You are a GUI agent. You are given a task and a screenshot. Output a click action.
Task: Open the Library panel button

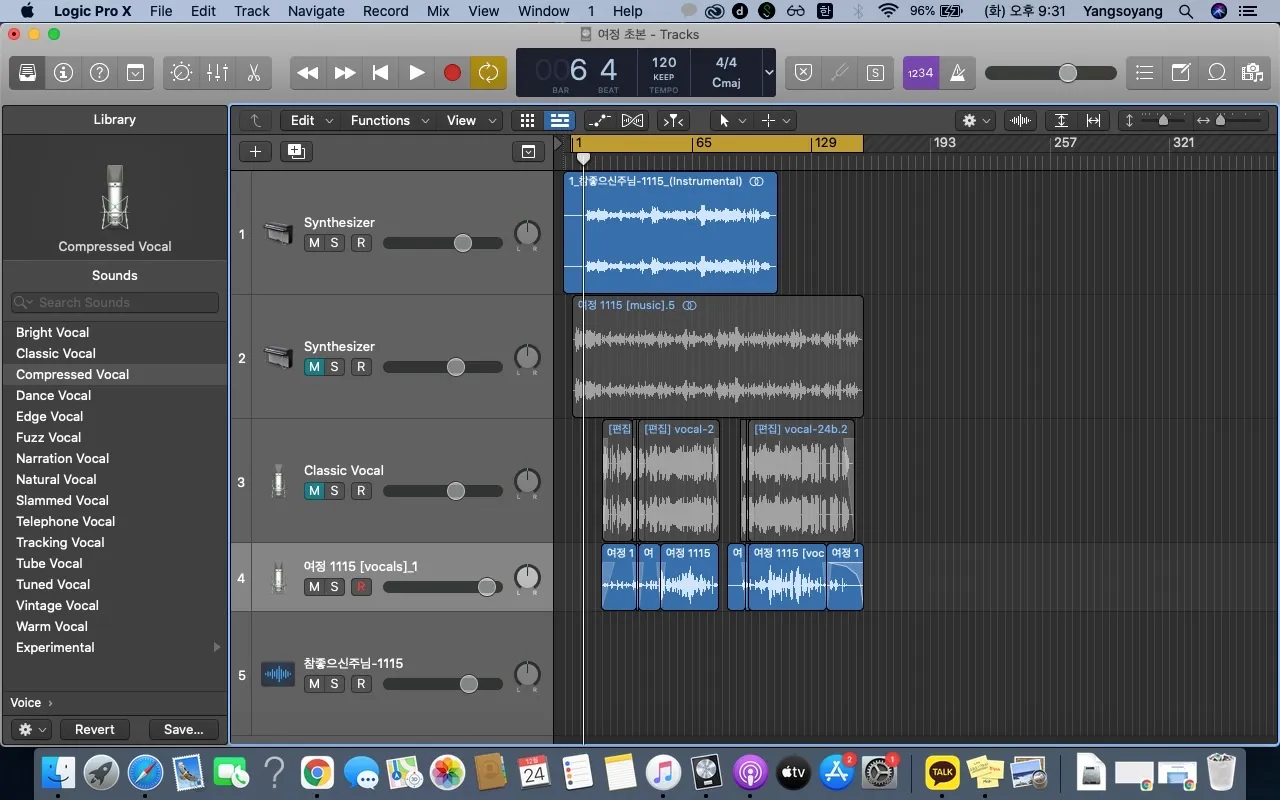tap(27, 73)
